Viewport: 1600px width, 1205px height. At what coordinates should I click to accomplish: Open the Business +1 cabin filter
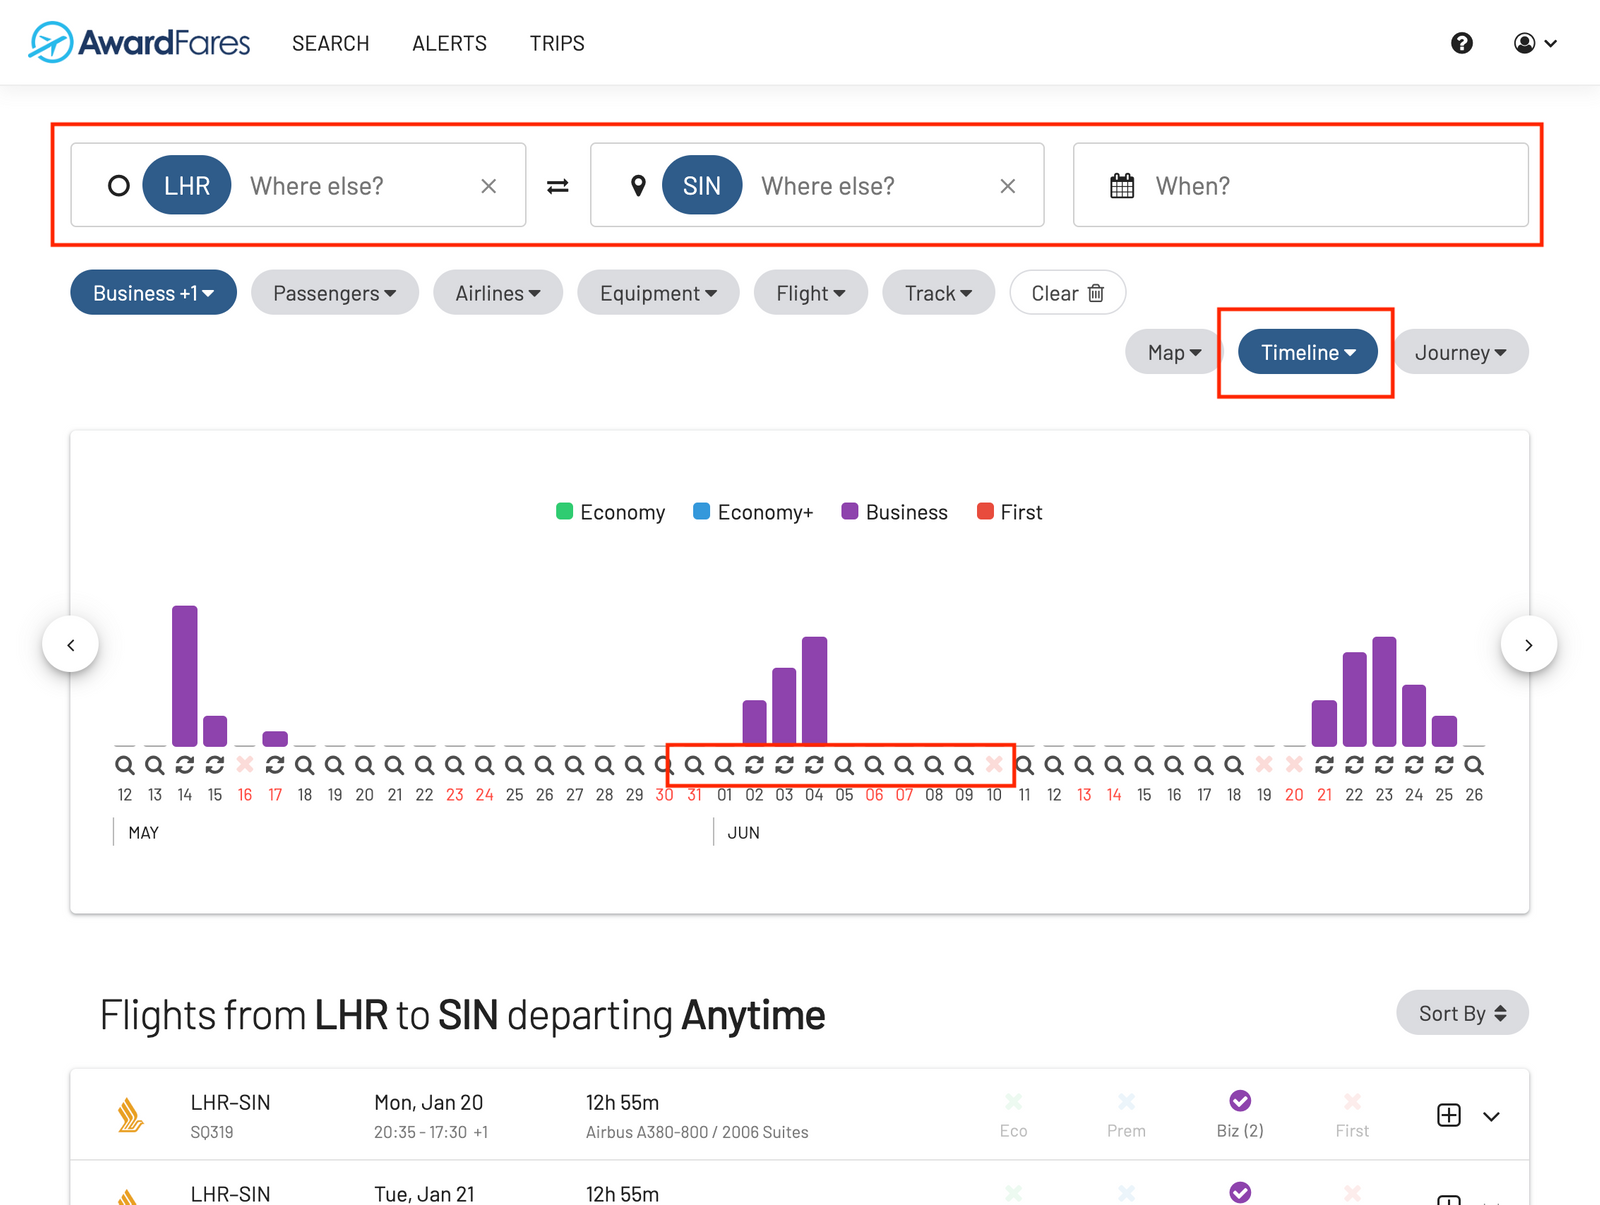(x=153, y=293)
